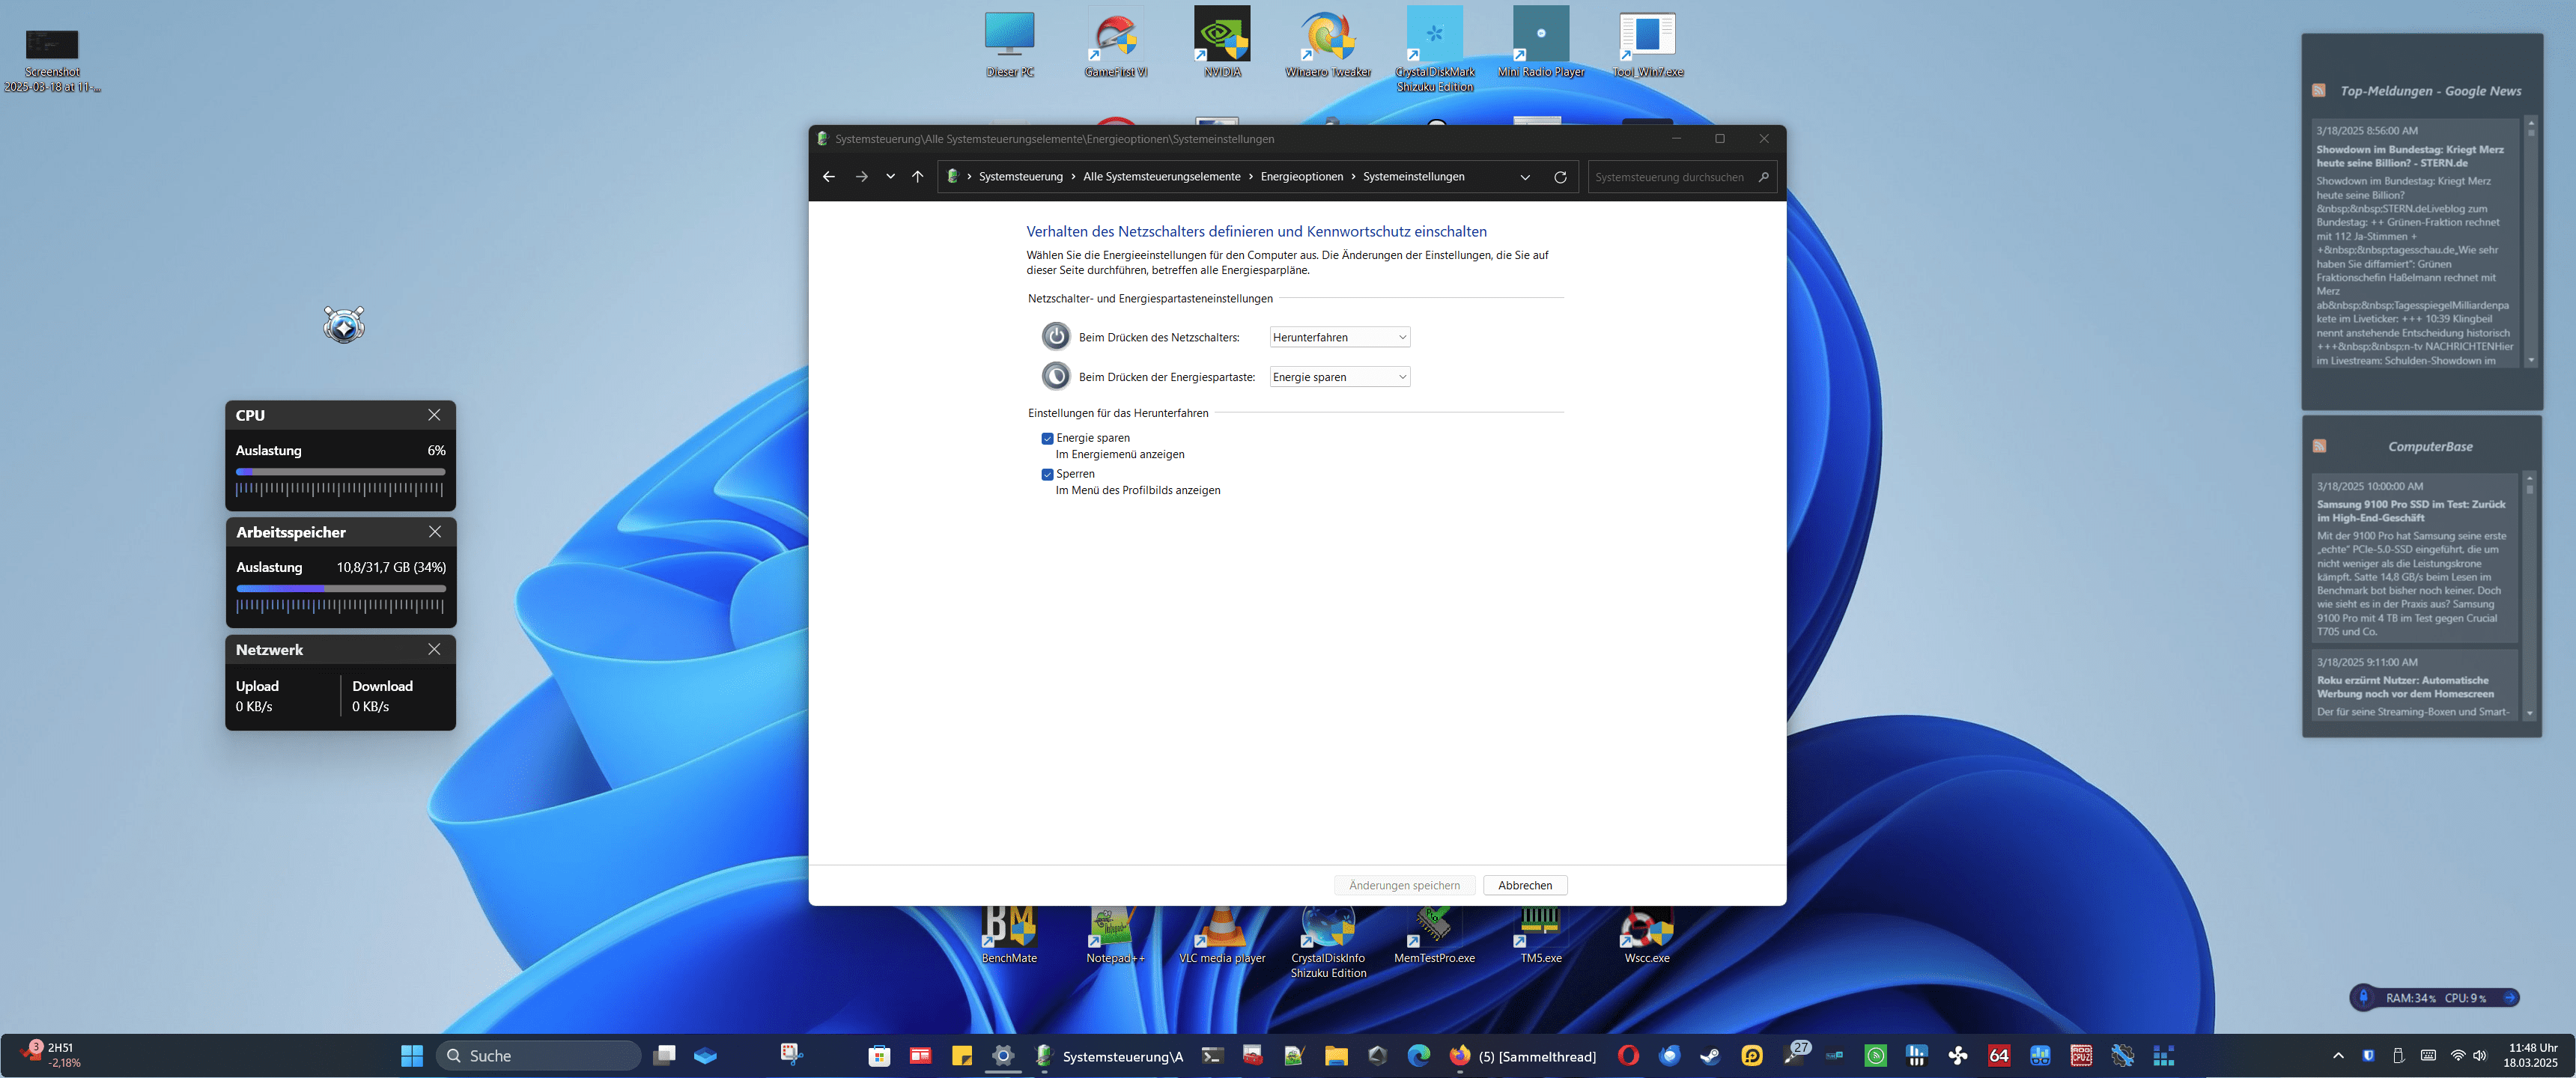Open the Steam taskbar icon
2576x1078 pixels.
pos(1710,1055)
